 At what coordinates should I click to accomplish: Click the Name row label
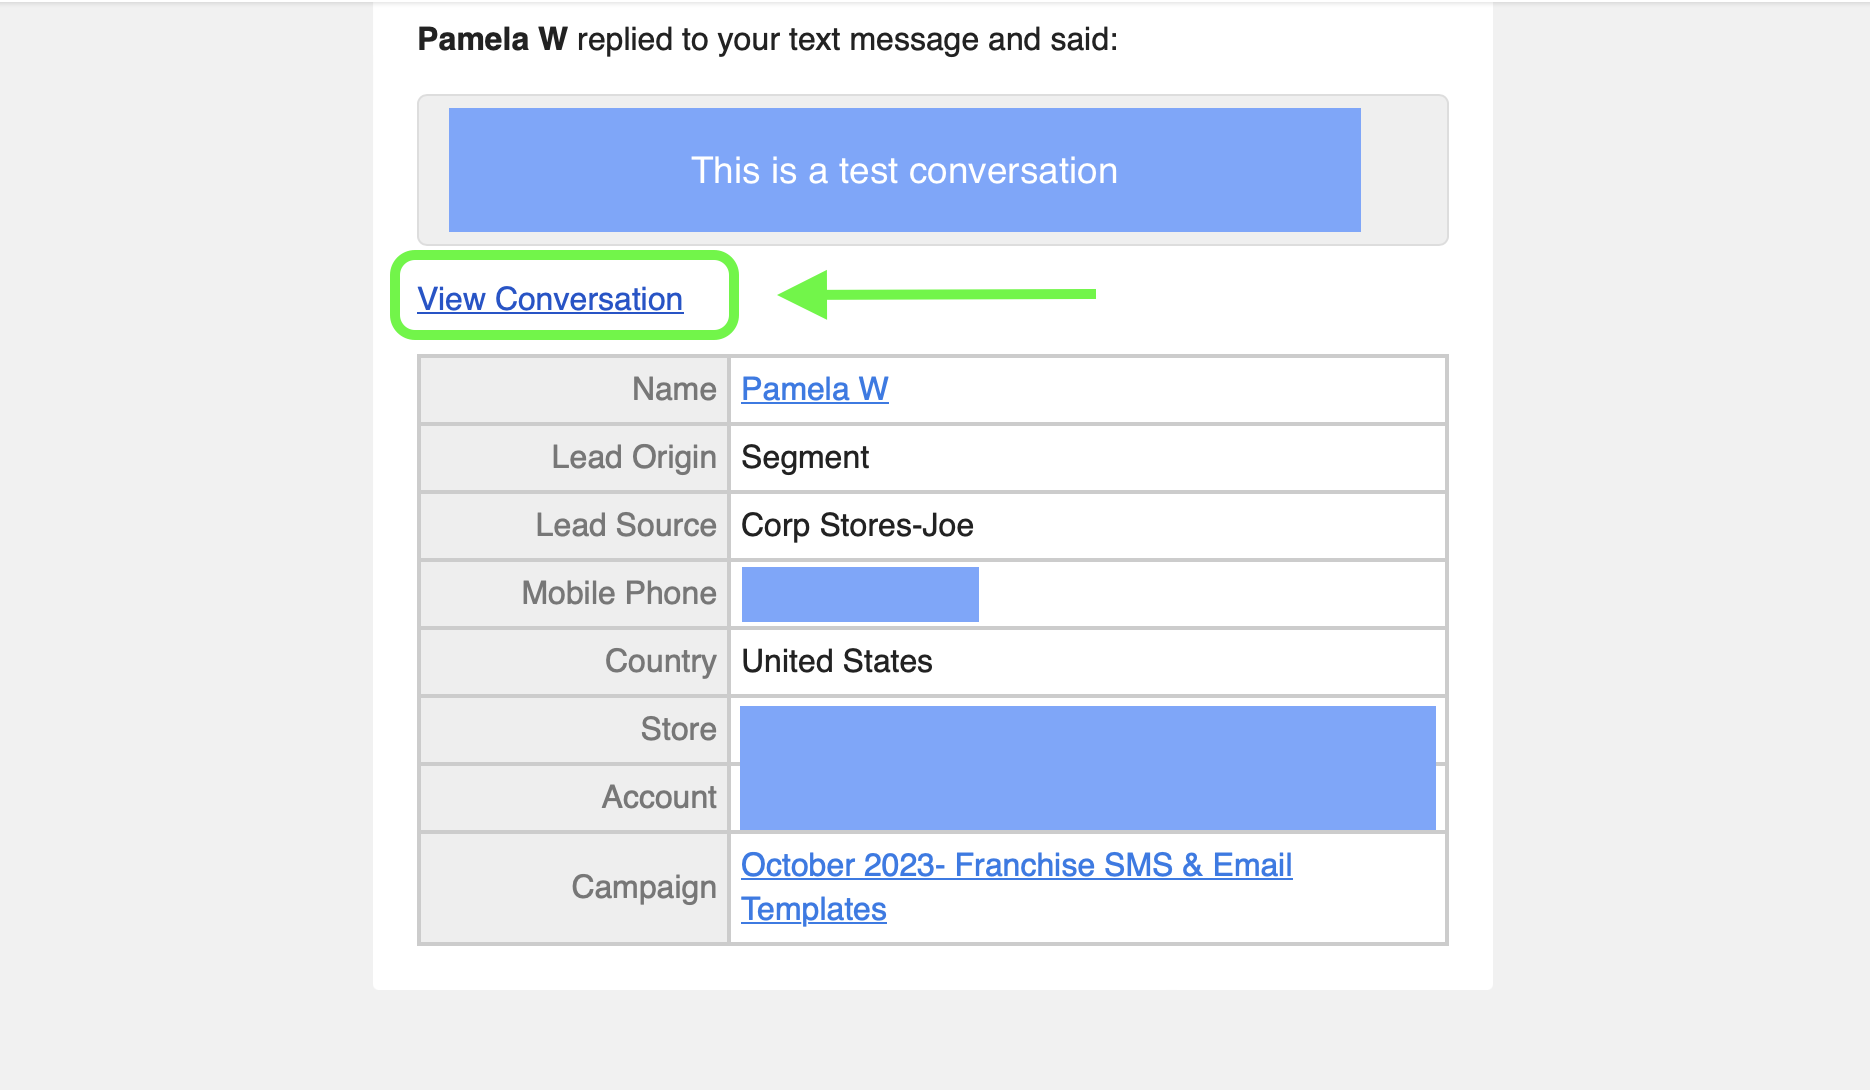click(x=674, y=389)
